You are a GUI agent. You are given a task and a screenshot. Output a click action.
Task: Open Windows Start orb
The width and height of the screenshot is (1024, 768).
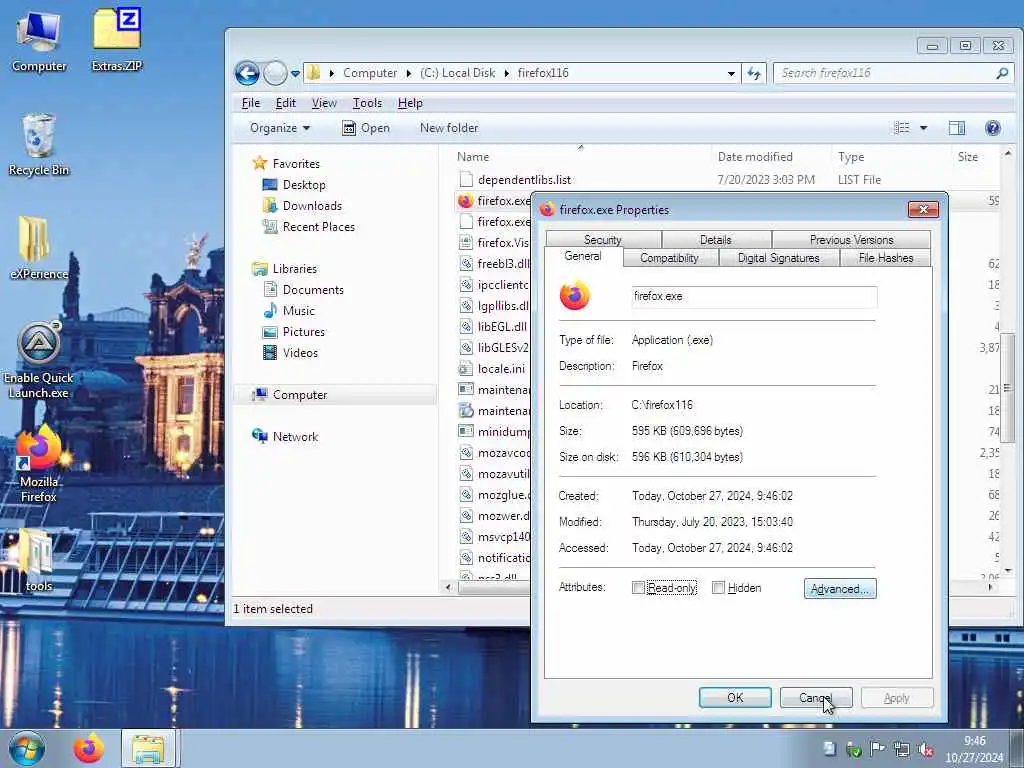pyautogui.click(x=27, y=748)
